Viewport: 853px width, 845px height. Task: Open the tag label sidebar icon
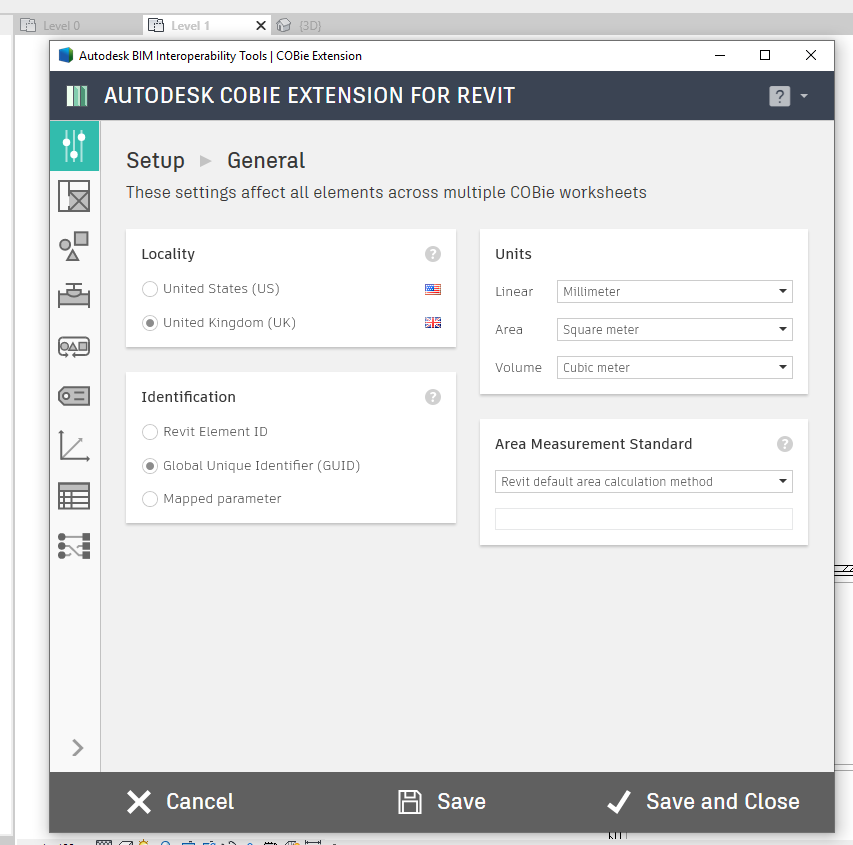(x=75, y=396)
